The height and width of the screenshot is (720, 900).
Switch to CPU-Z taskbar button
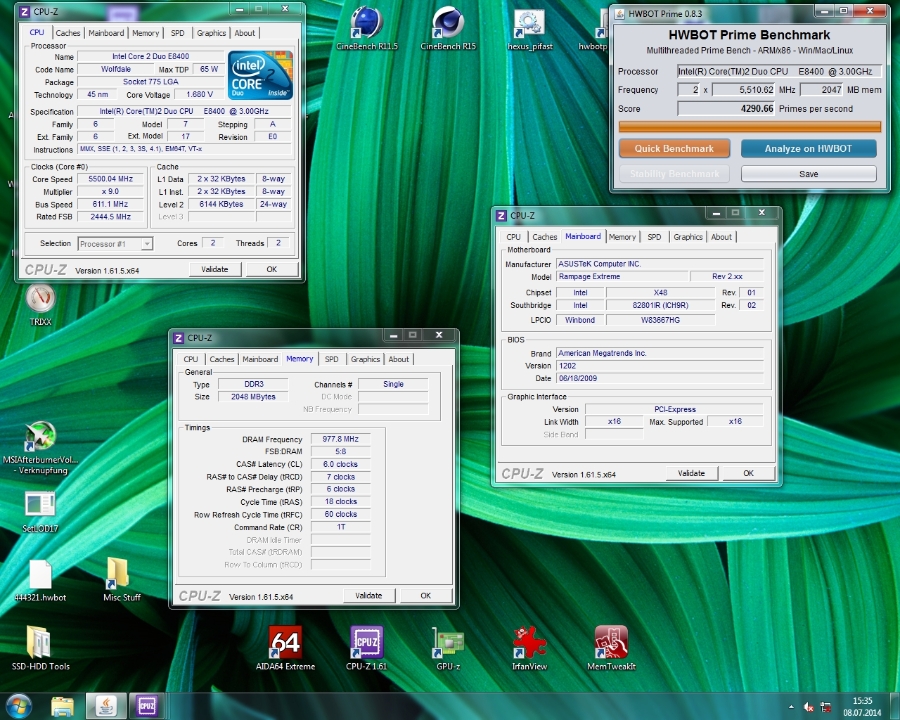[147, 706]
